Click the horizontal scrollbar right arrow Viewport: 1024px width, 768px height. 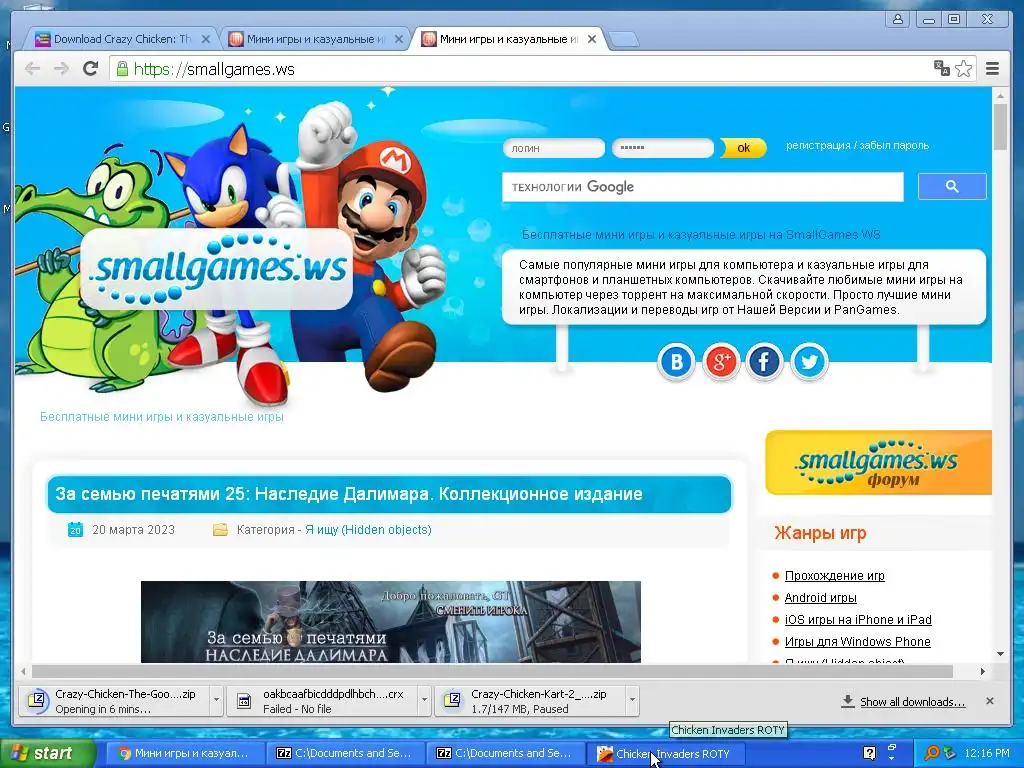pos(982,671)
